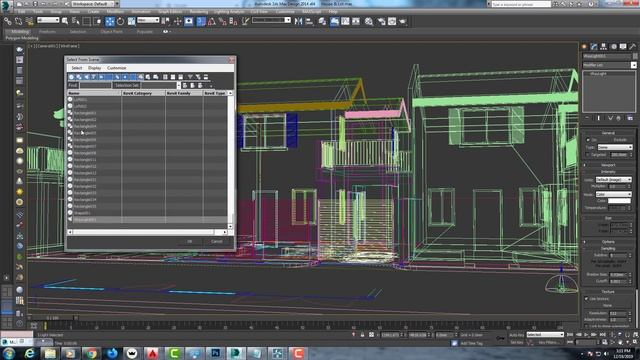Click the Unlink Selection tool
The width and height of the screenshot is (640, 360).
point(18,21)
